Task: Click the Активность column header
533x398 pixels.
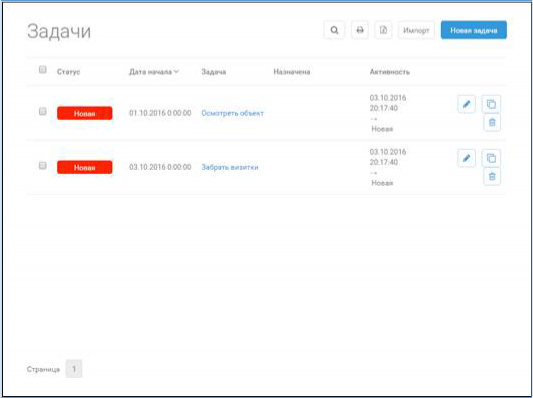Action: (390, 72)
